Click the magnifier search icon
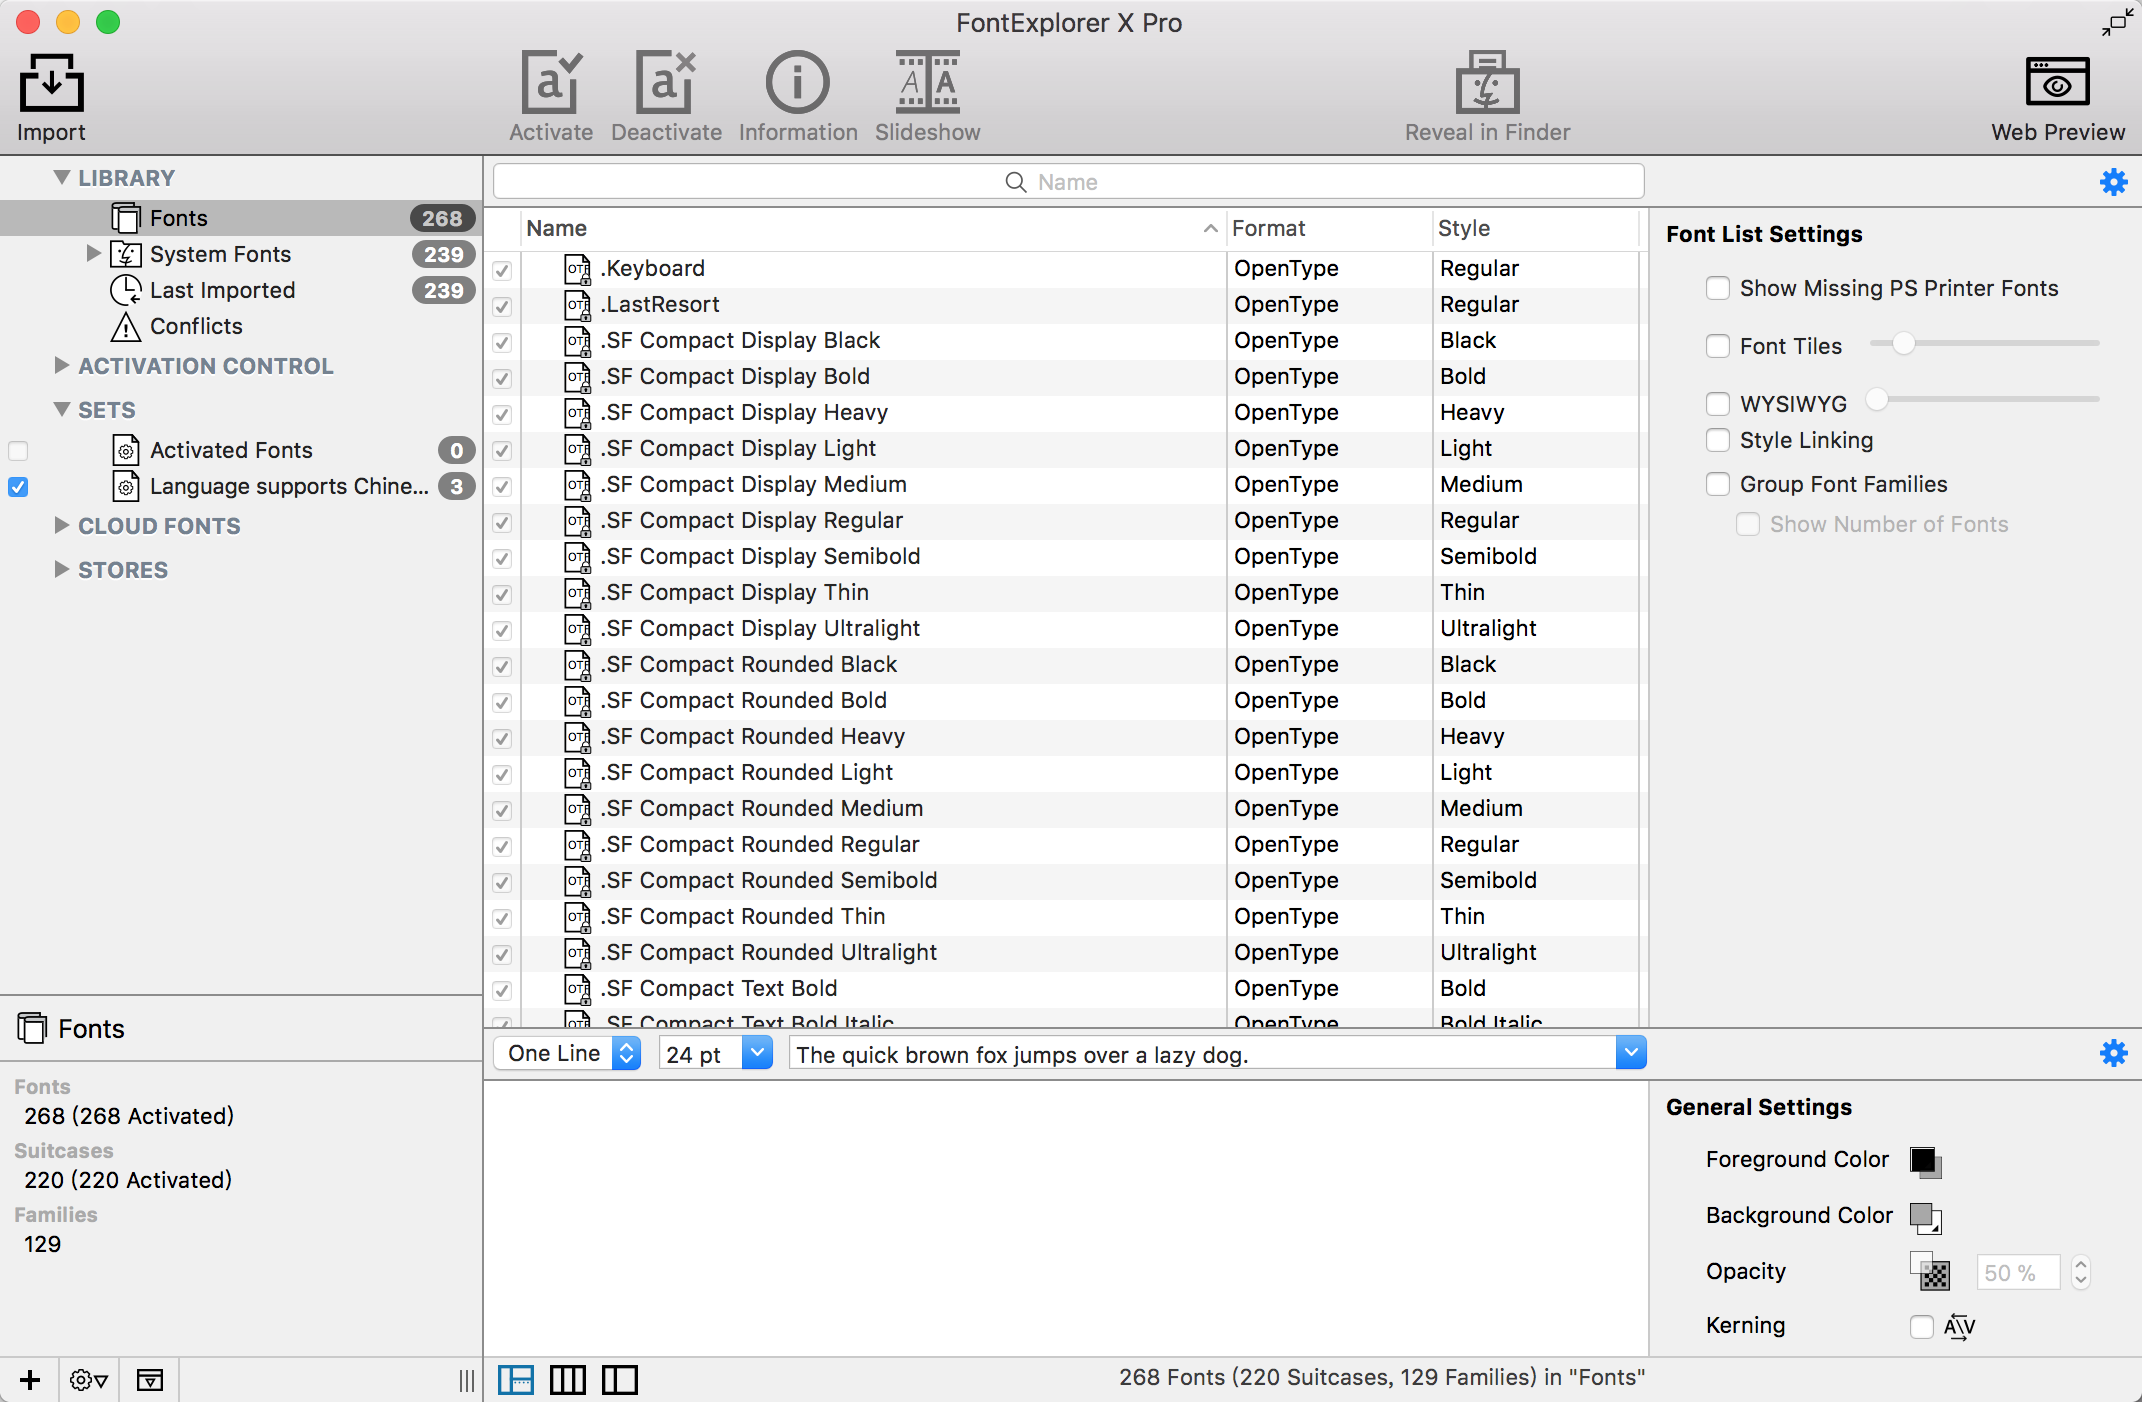Viewport: 2142px width, 1402px height. pyautogui.click(x=1015, y=182)
